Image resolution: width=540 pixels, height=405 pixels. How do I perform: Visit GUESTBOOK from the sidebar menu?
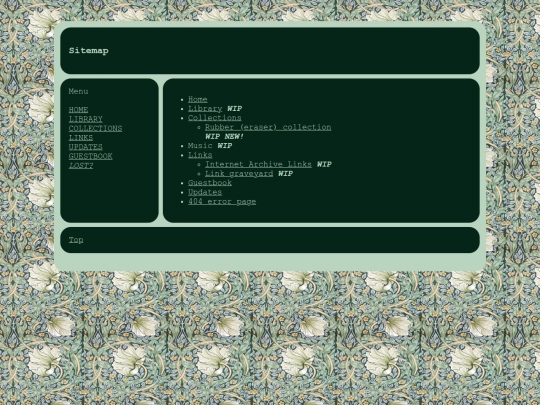pos(90,156)
